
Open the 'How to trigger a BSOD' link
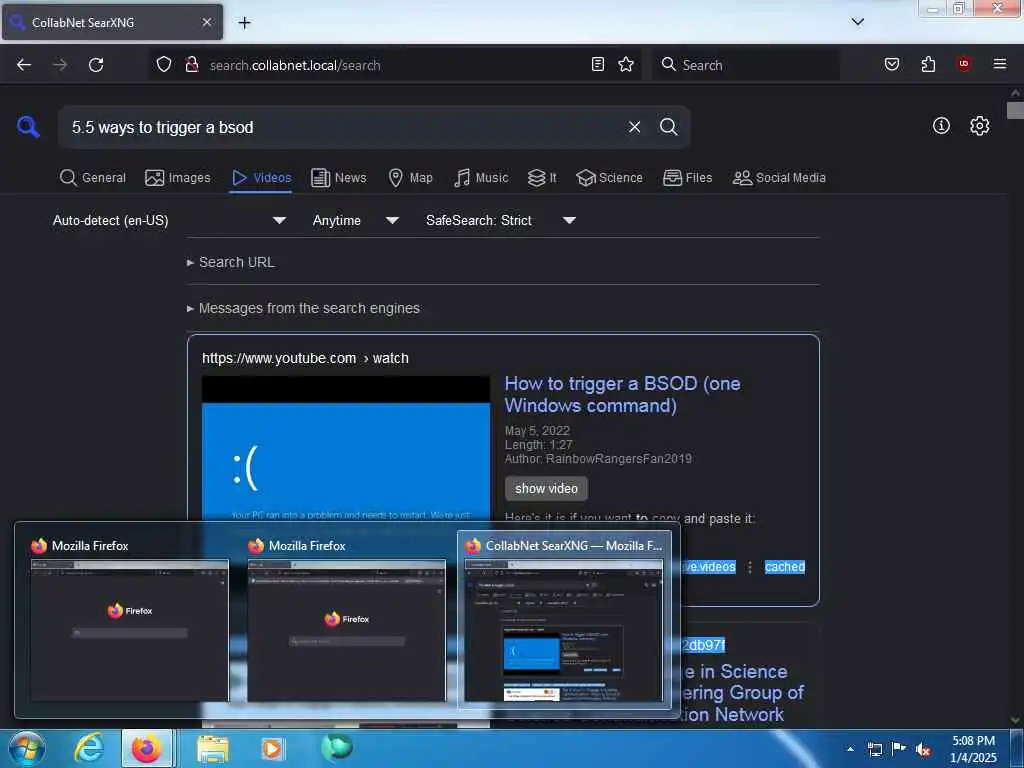(622, 394)
